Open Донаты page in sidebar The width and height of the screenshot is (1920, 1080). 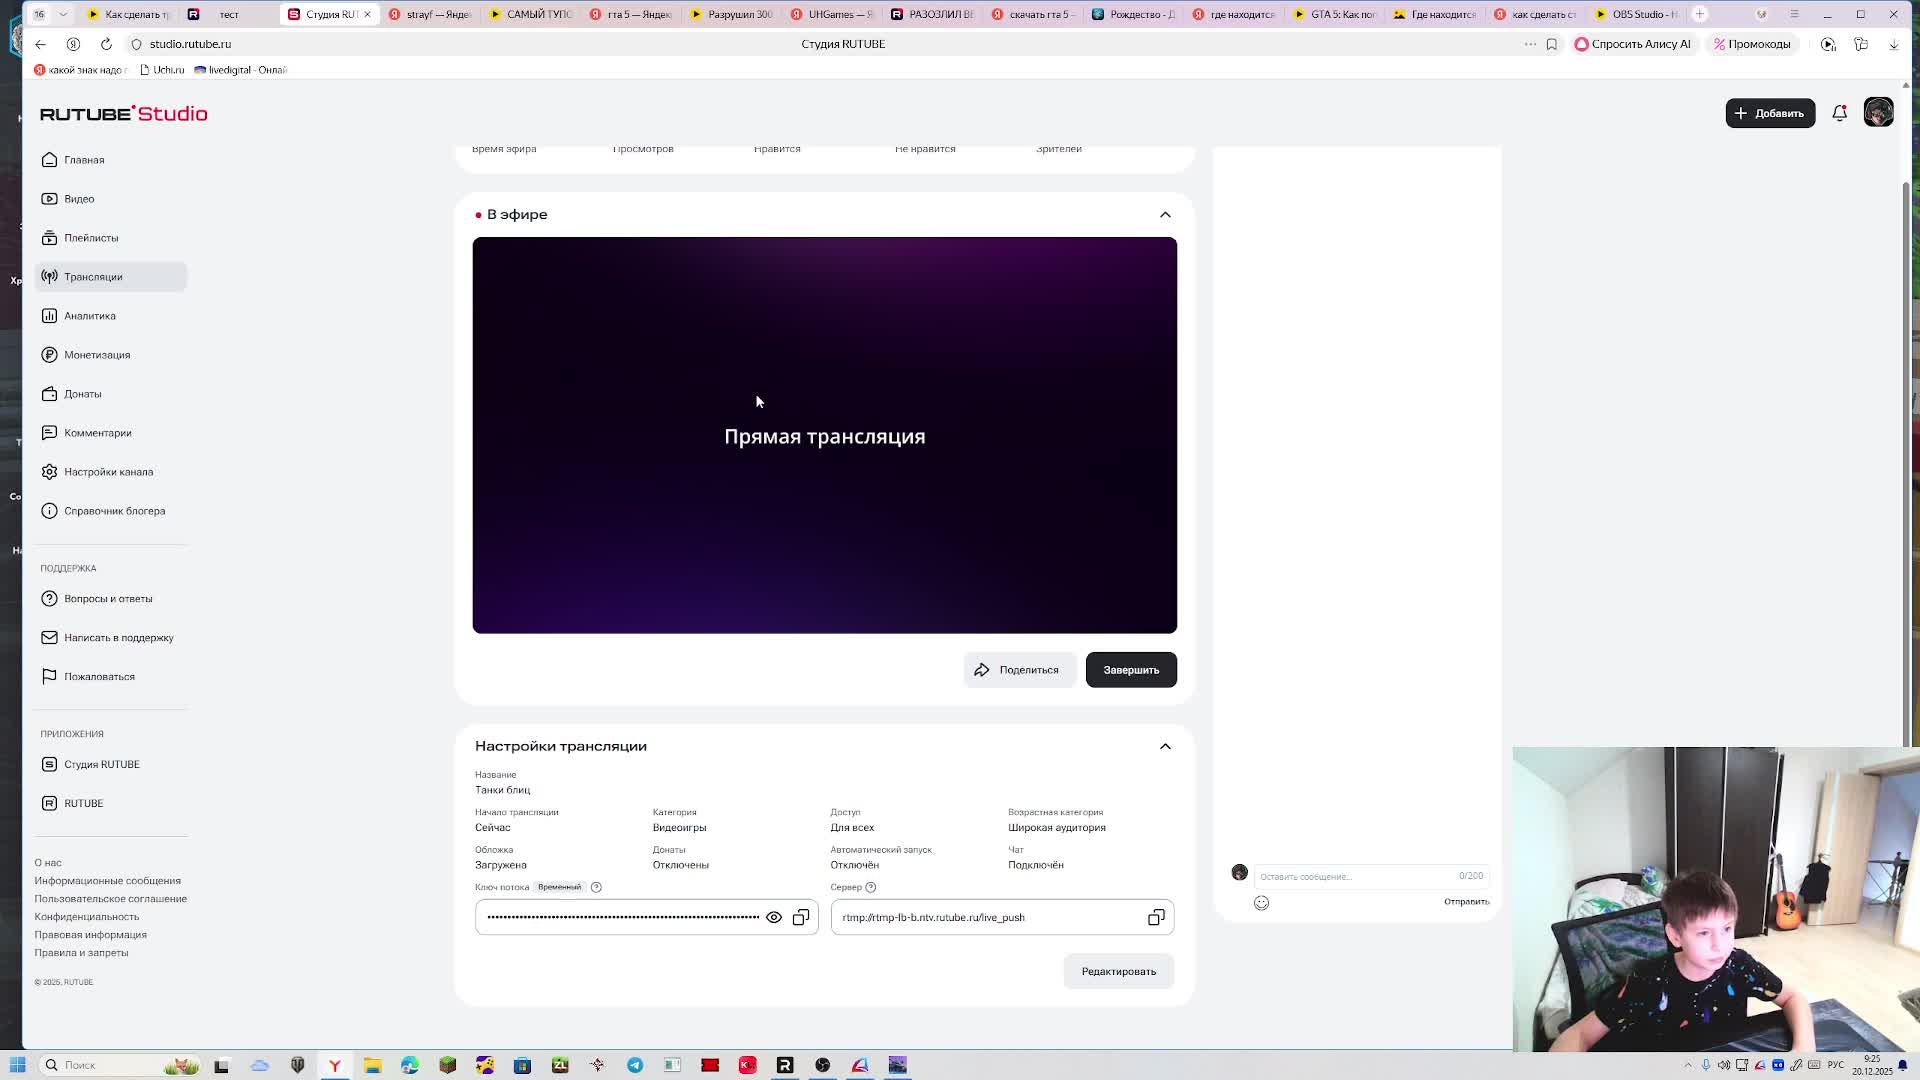pos(83,394)
